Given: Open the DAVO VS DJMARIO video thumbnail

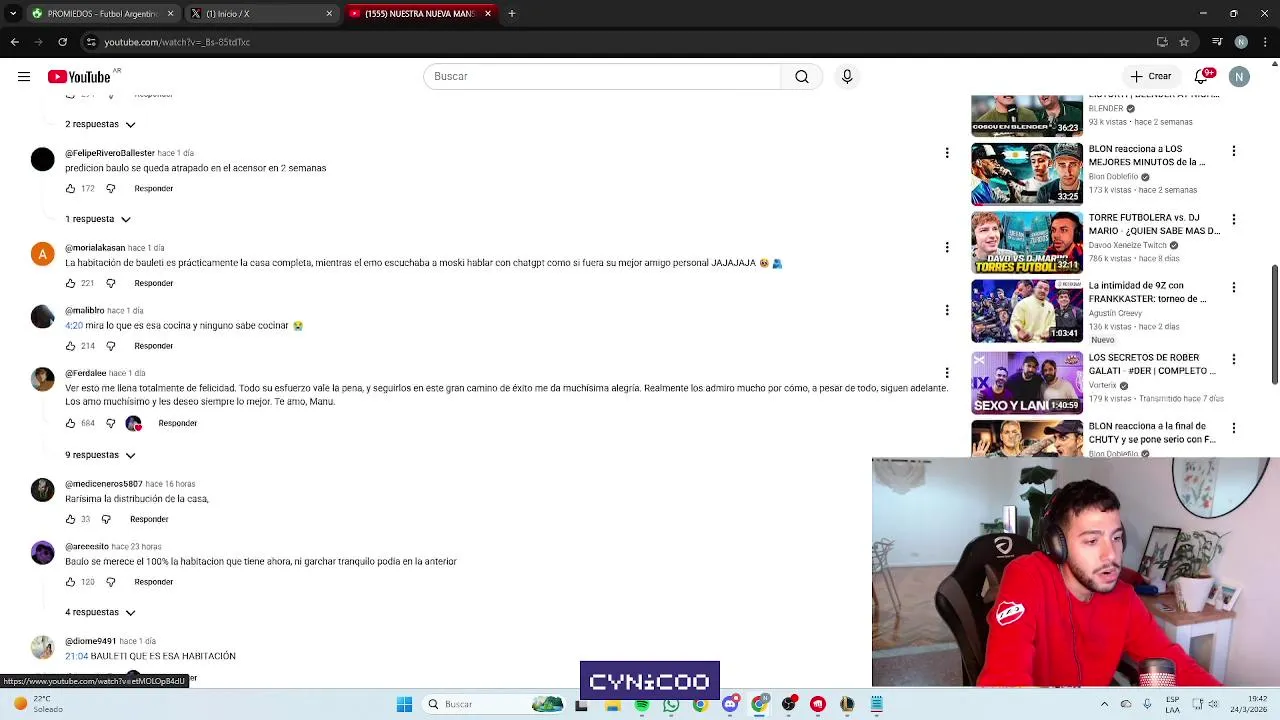Looking at the screenshot, I should click(x=1027, y=242).
